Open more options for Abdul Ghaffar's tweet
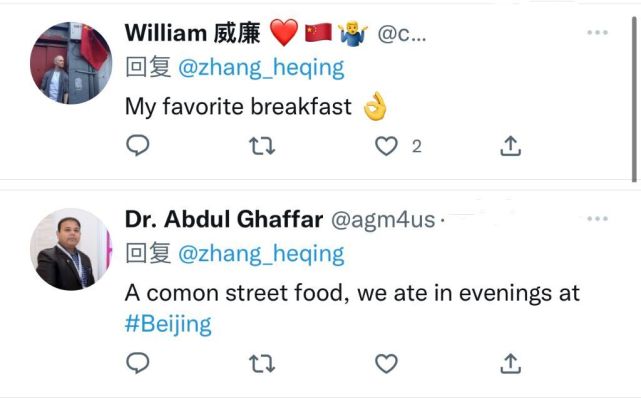This screenshot has width=641, height=399. click(597, 219)
